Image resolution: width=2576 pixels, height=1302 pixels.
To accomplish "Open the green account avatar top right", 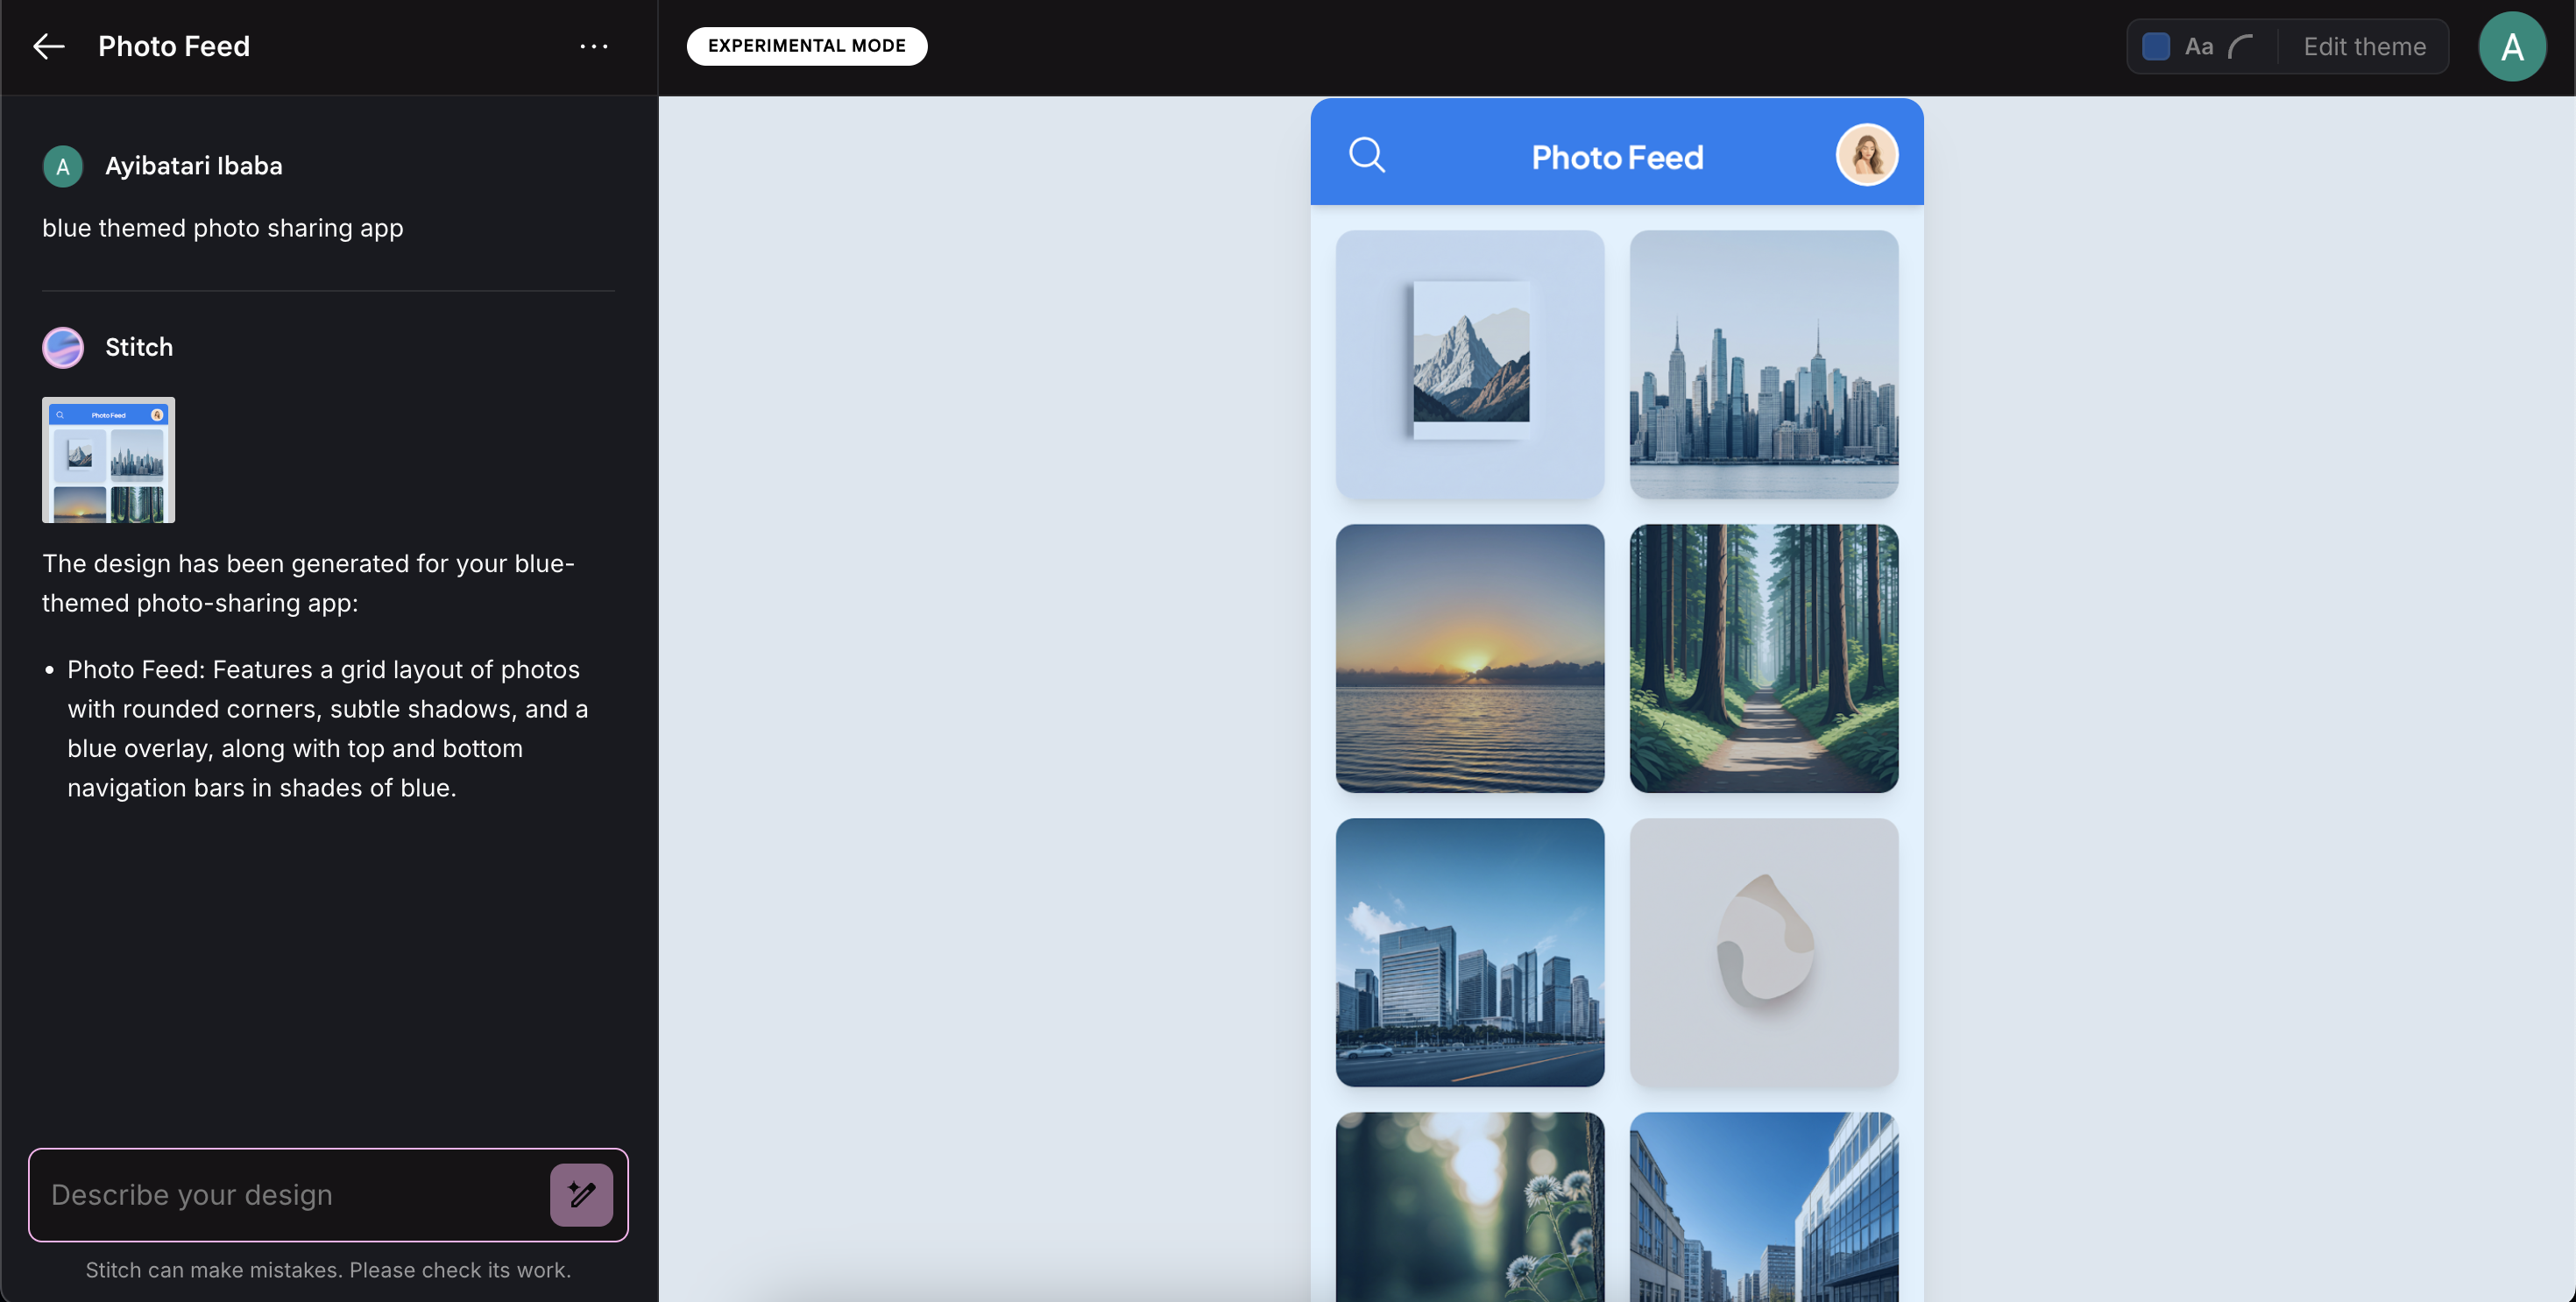I will coord(2511,46).
